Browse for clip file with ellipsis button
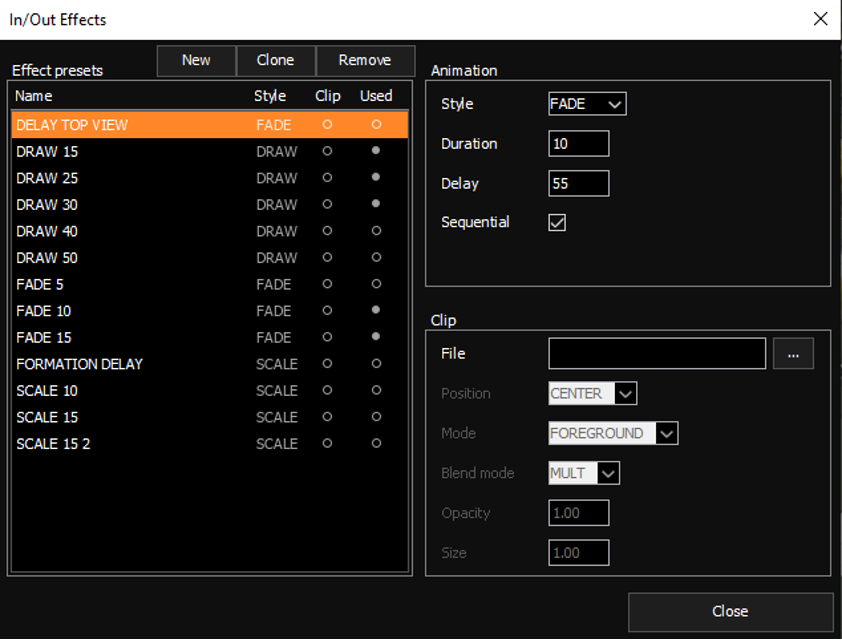The width and height of the screenshot is (842, 640). coord(793,354)
